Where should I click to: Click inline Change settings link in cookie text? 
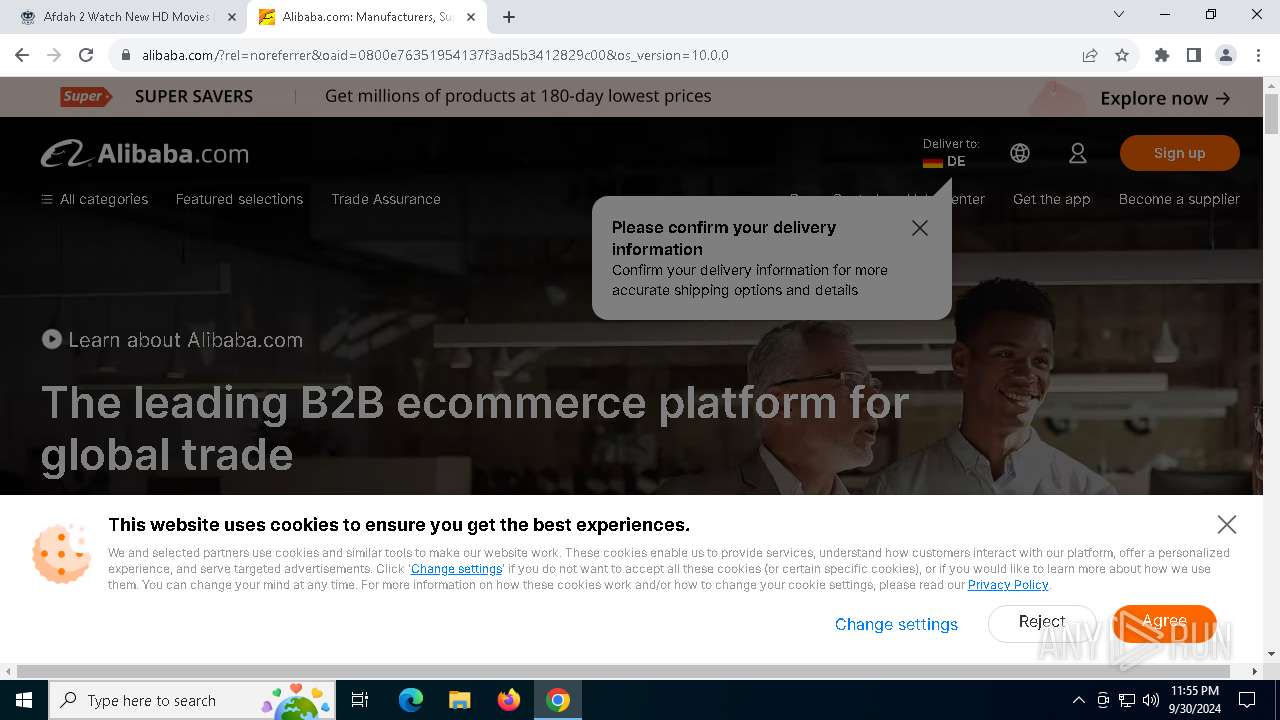[456, 569]
